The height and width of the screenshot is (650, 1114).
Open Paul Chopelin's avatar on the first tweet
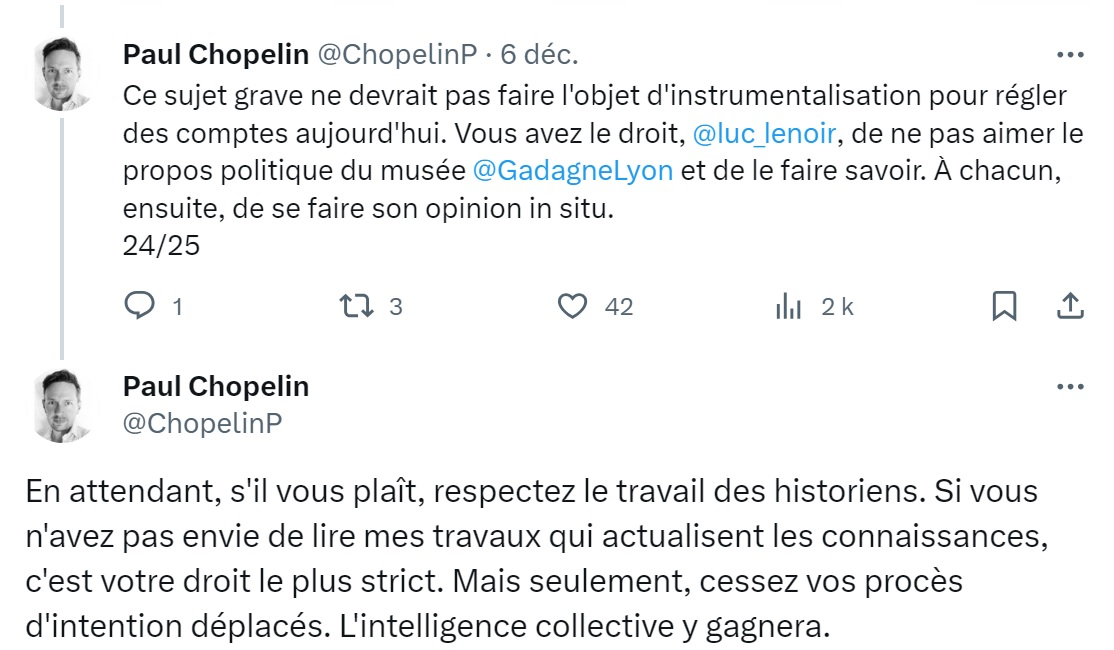63,73
